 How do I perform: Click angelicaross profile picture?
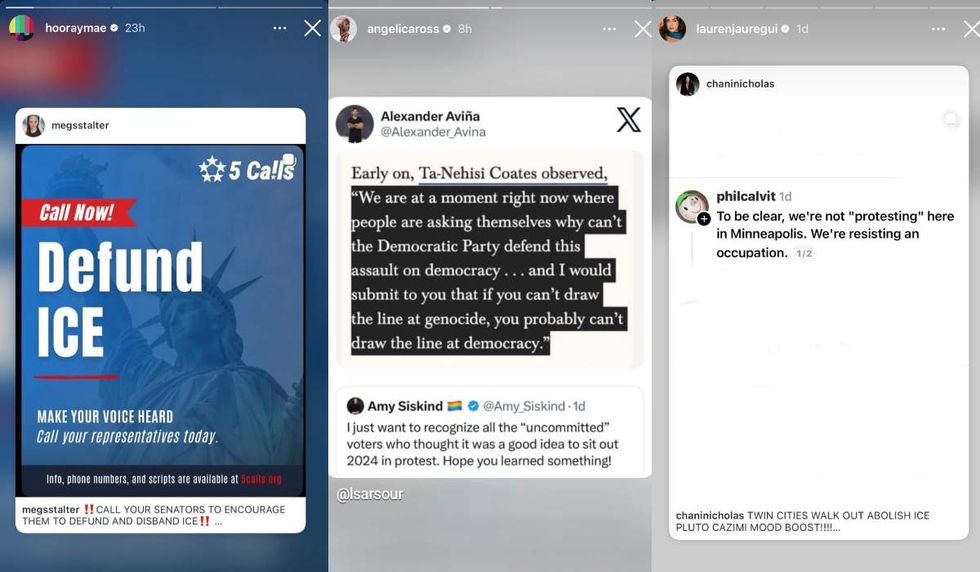coord(344,29)
